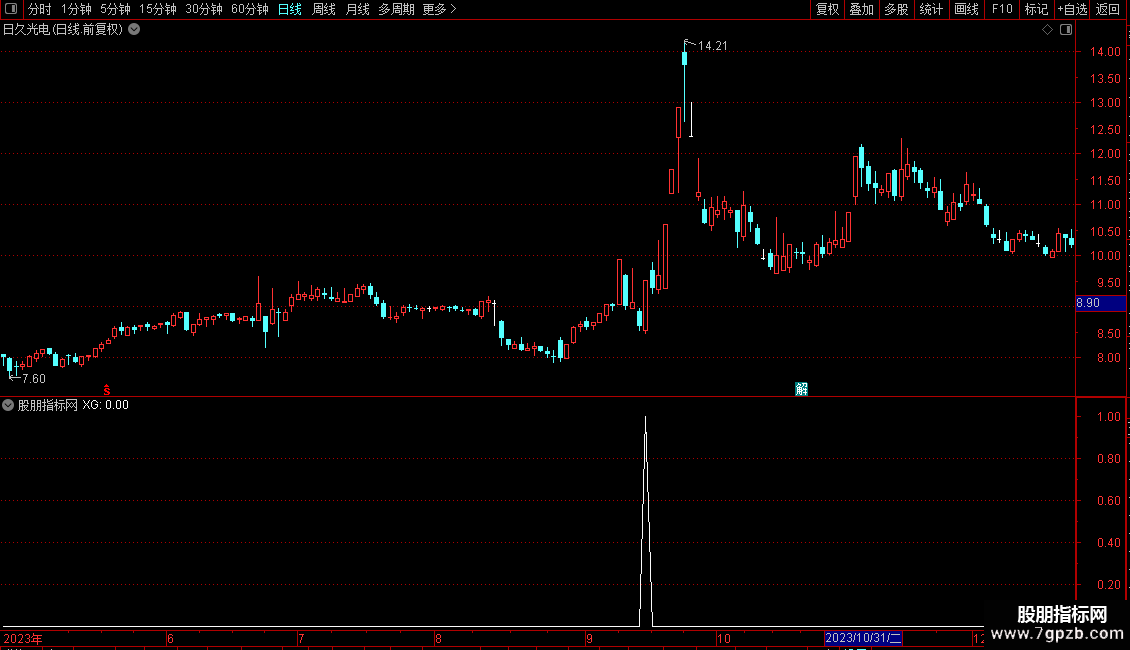Viewport: 1130px width, 650px height.
Task: Switch to 分时 intraday view
Action: 40,9
